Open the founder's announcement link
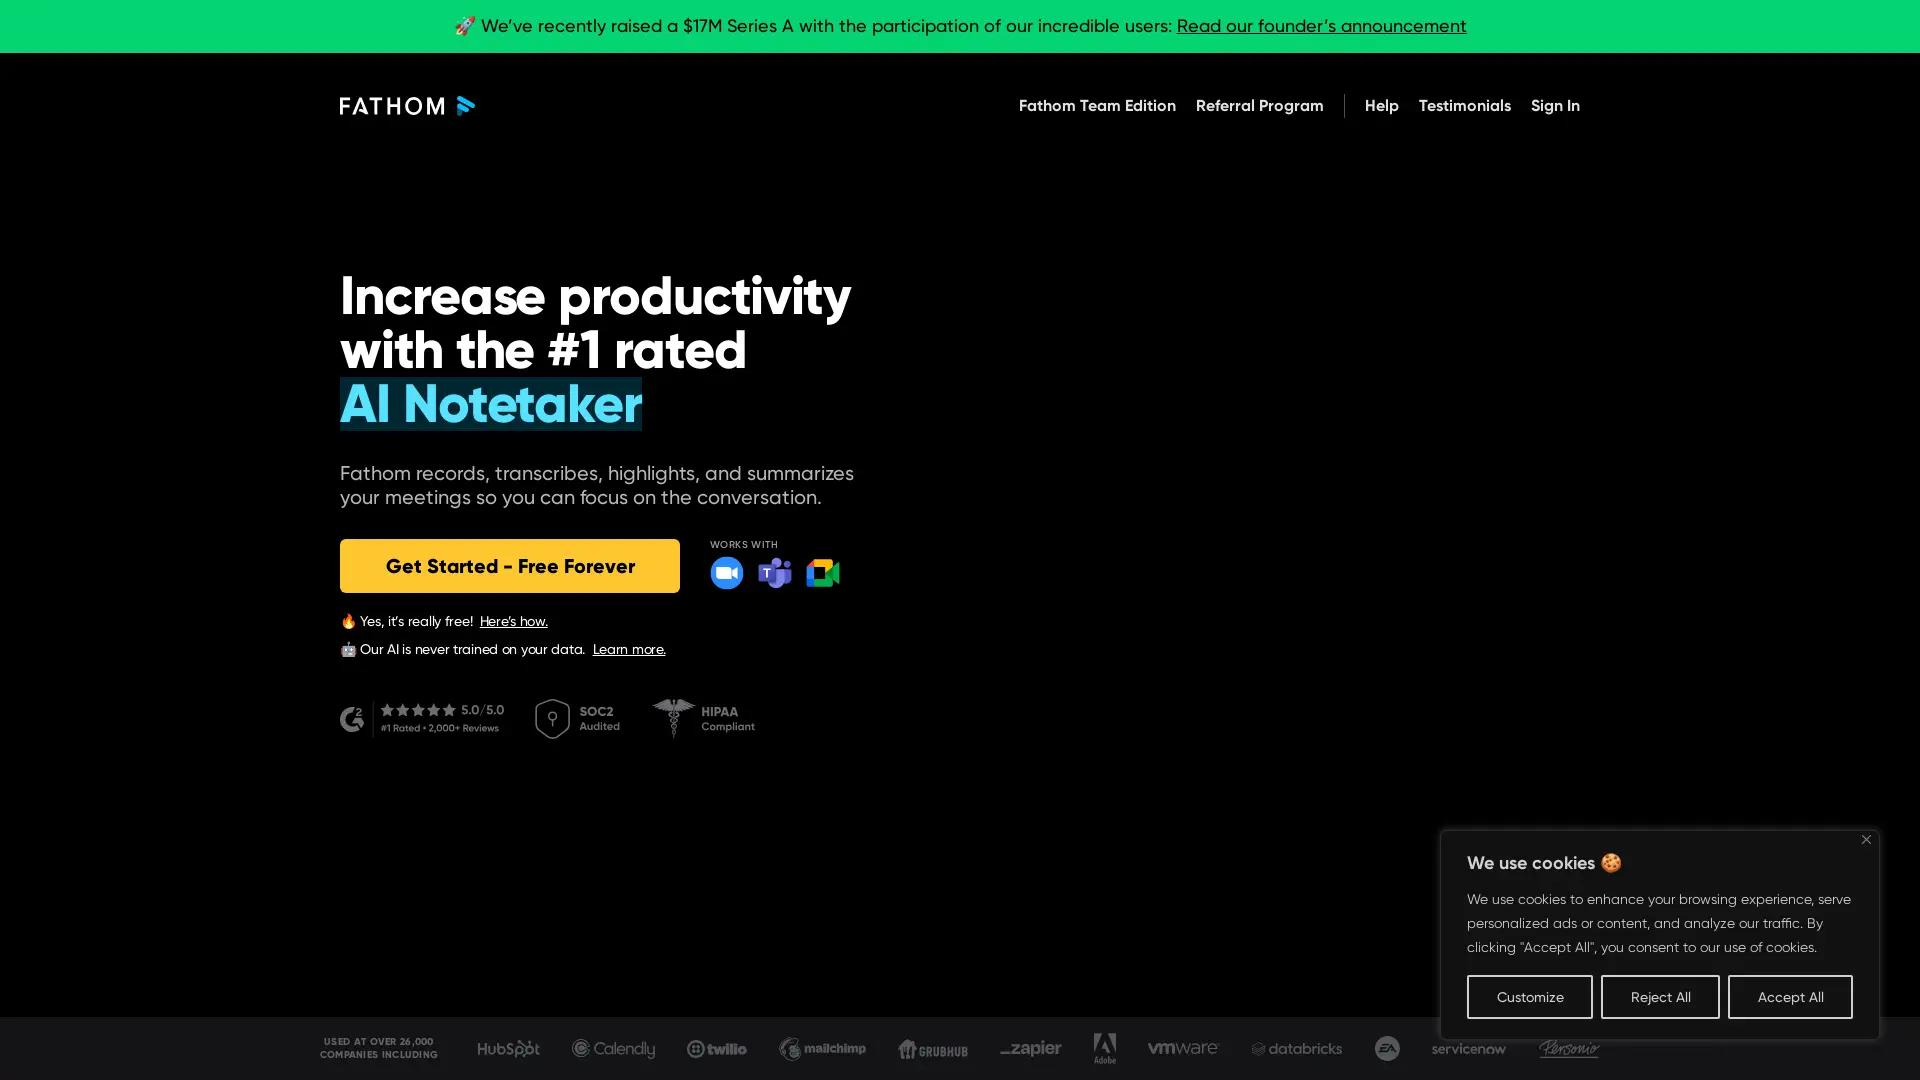This screenshot has width=1920, height=1080. tap(1321, 26)
